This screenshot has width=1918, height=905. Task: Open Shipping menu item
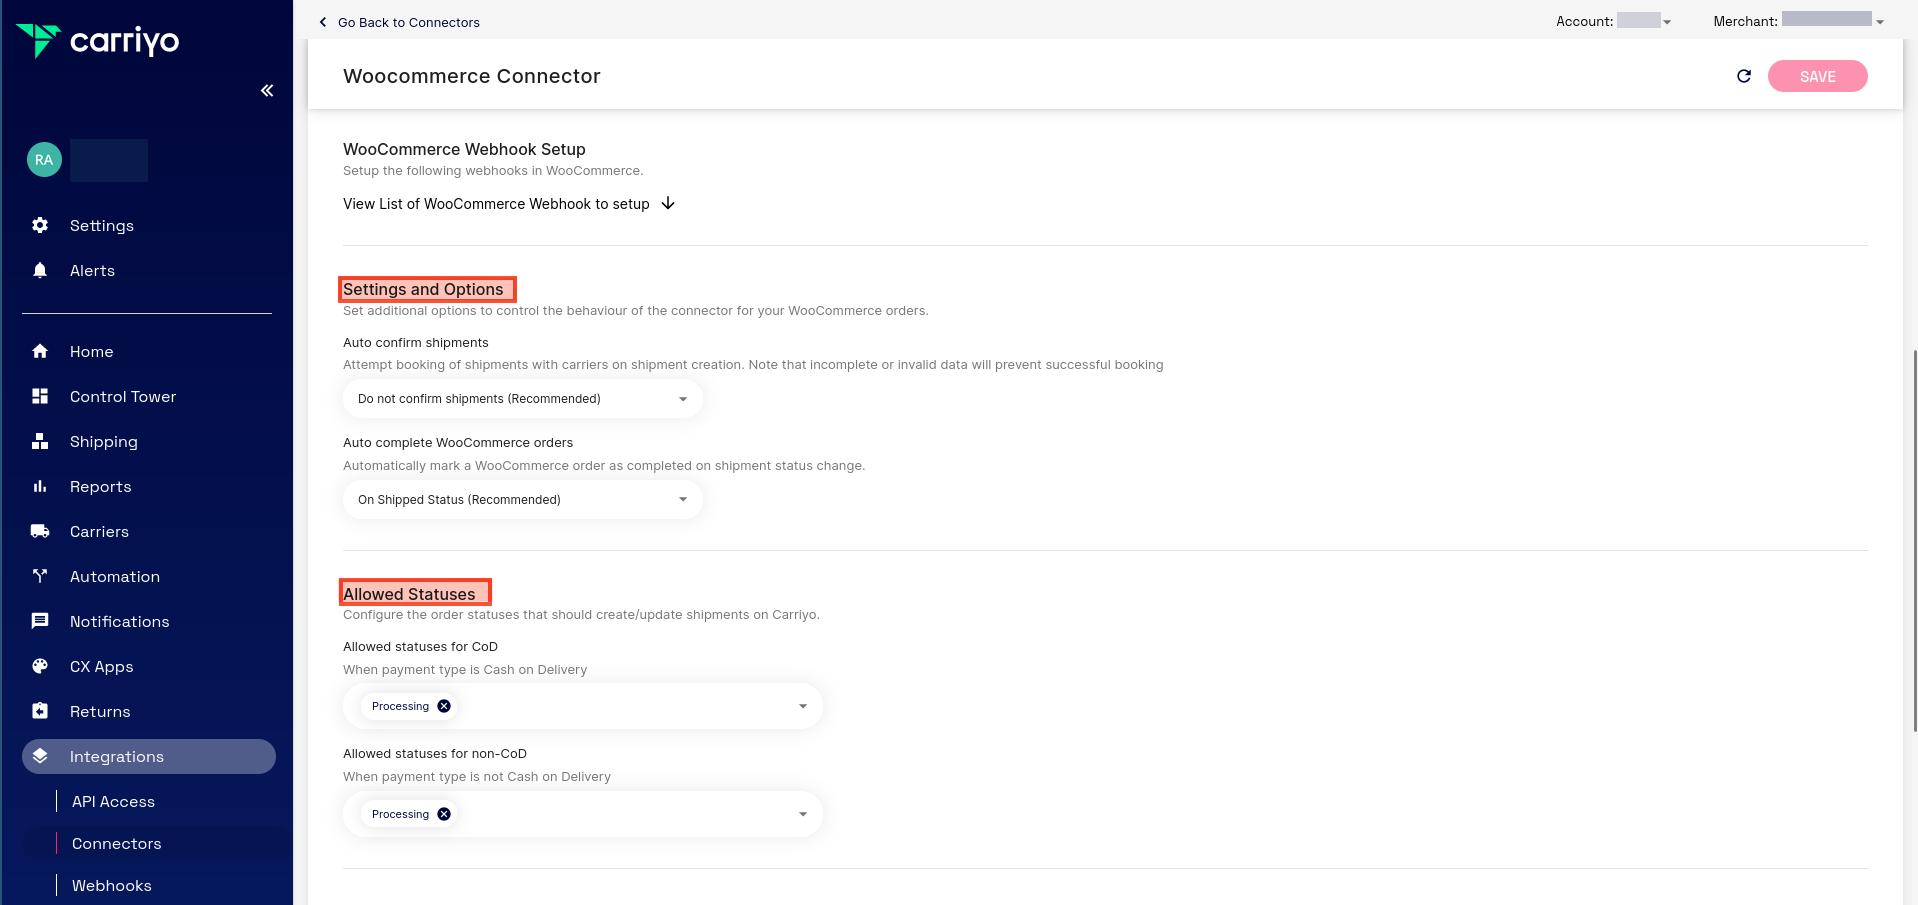click(104, 442)
